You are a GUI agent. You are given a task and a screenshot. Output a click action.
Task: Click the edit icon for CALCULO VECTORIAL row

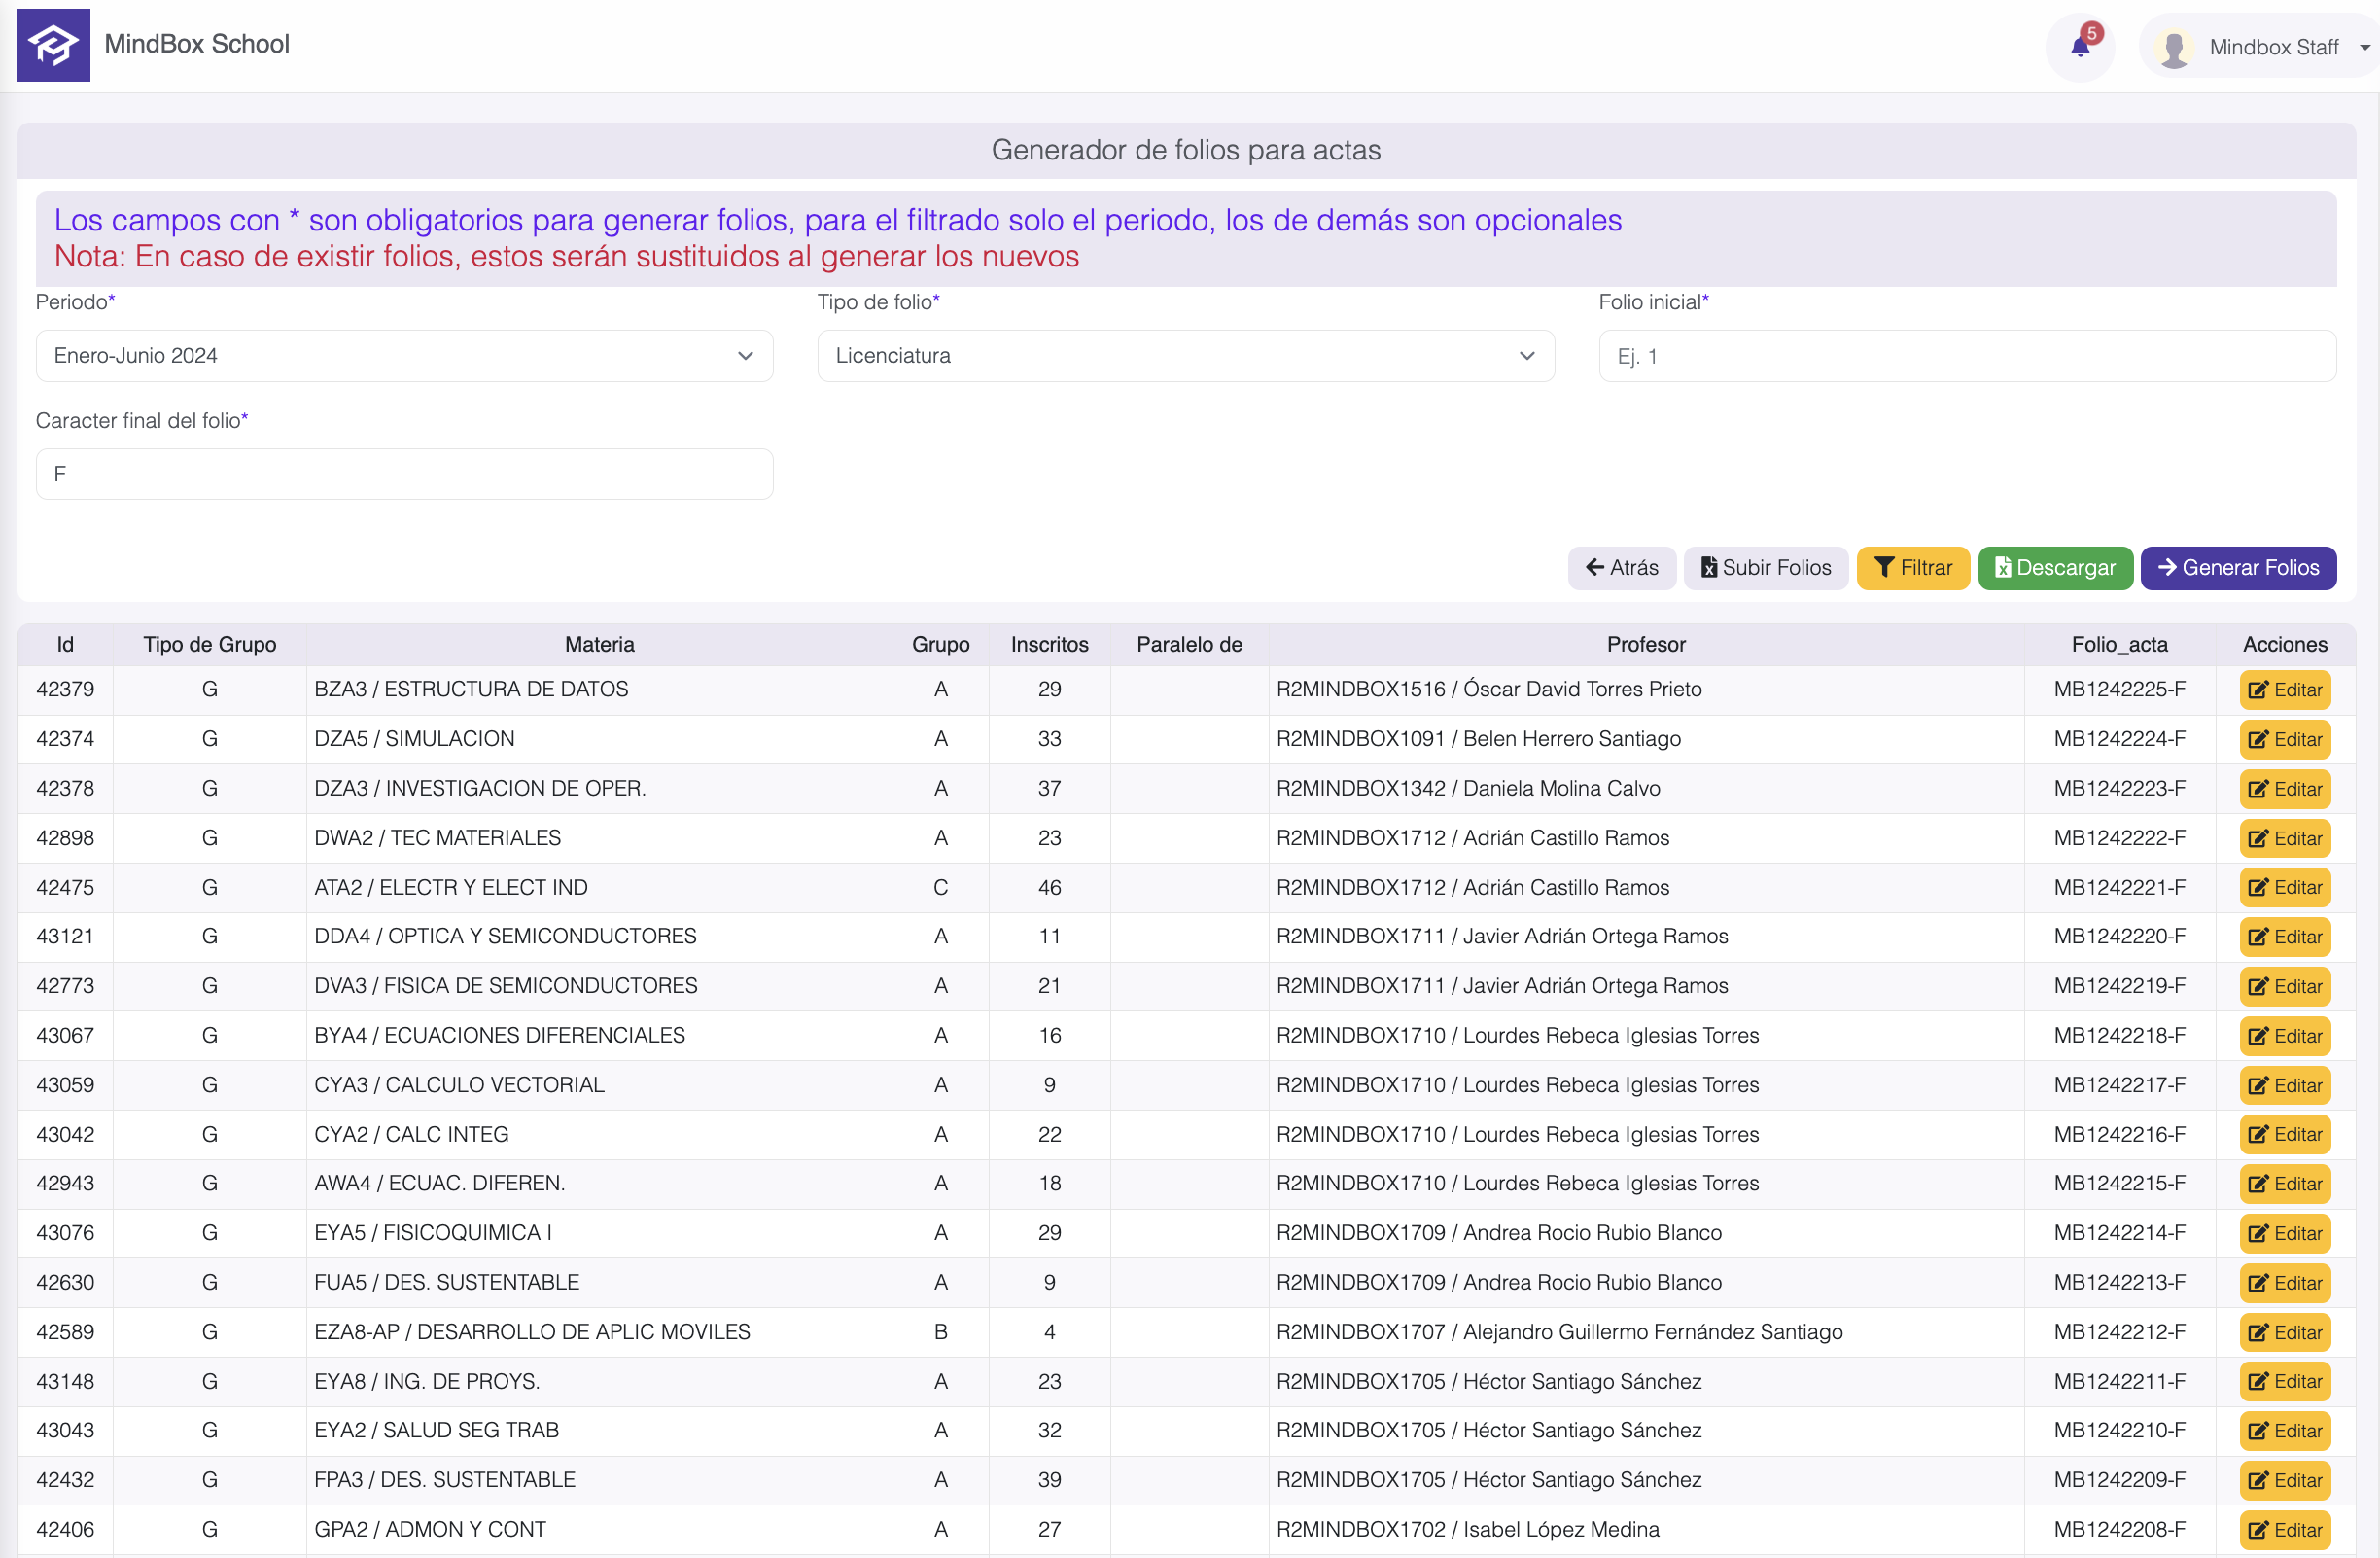coord(2258,1085)
